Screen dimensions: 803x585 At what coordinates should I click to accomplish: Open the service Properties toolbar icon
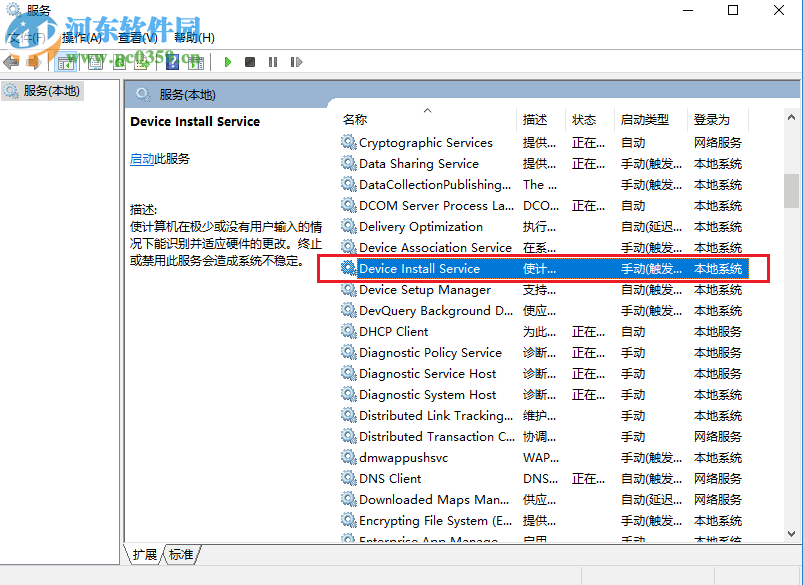pos(95,62)
